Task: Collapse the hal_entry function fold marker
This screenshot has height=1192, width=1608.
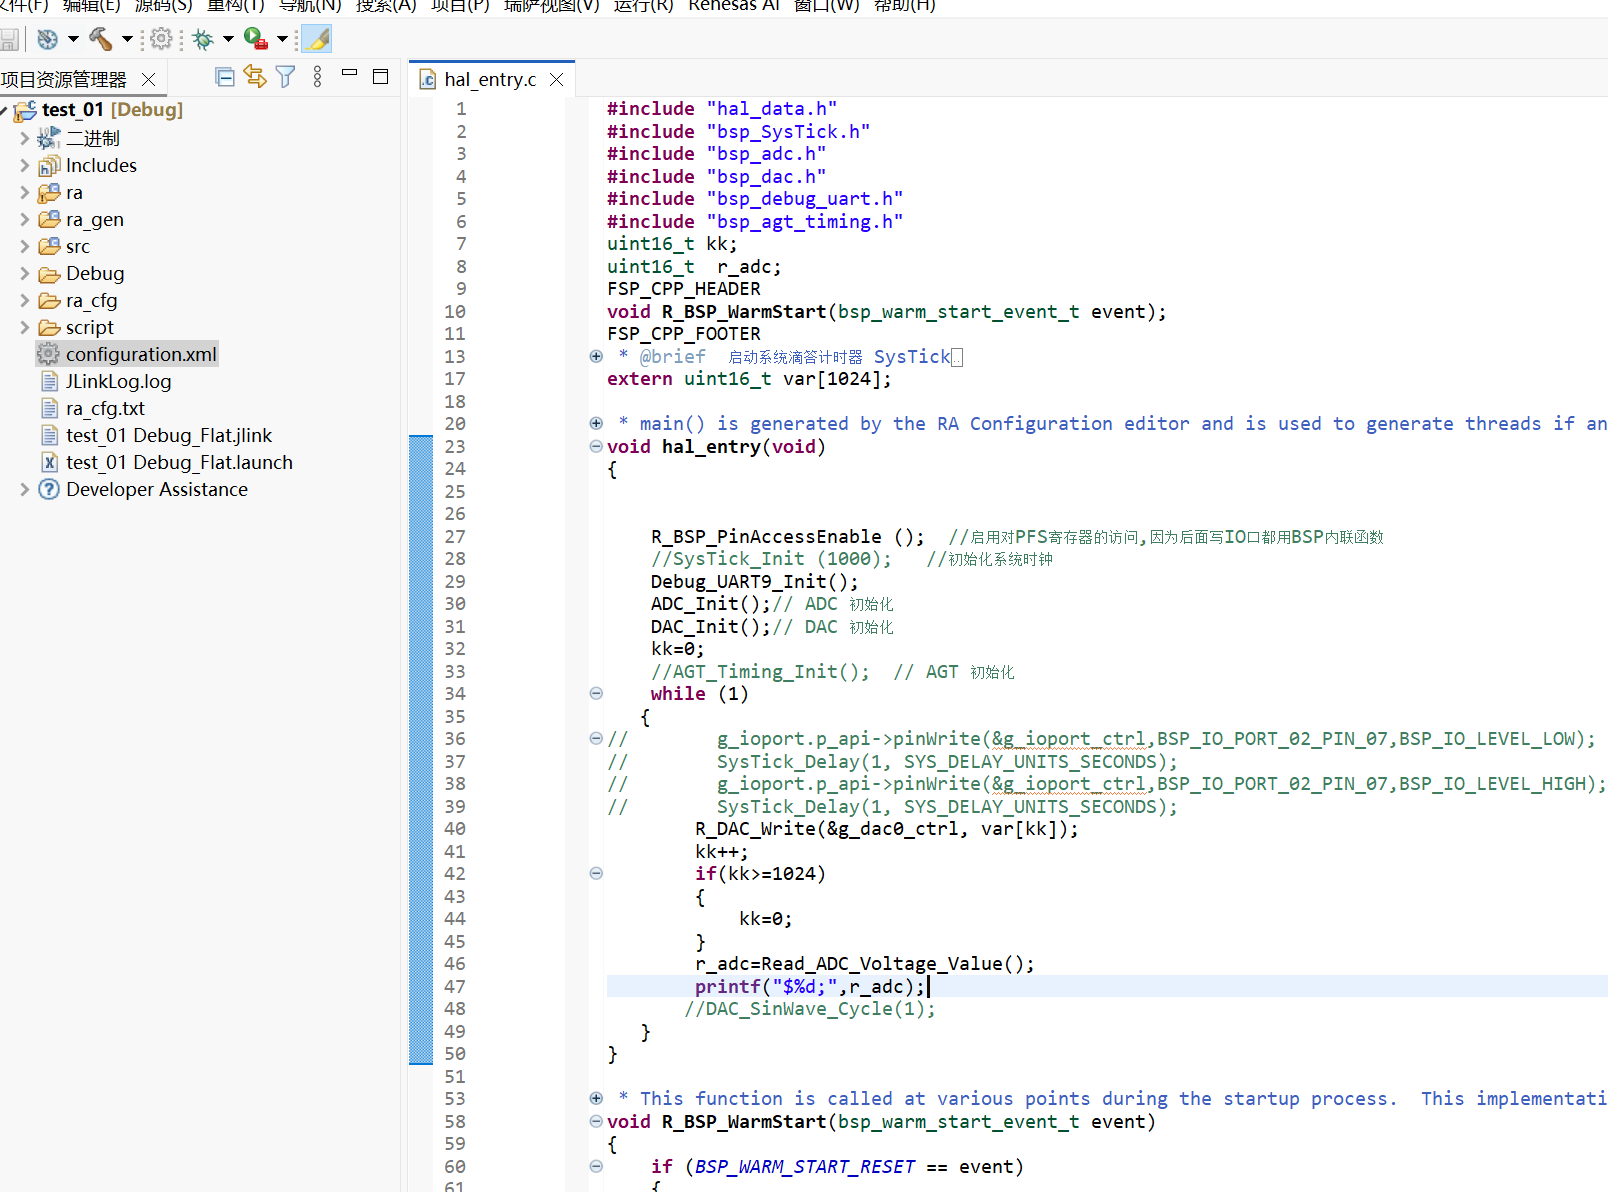Action: (x=596, y=446)
